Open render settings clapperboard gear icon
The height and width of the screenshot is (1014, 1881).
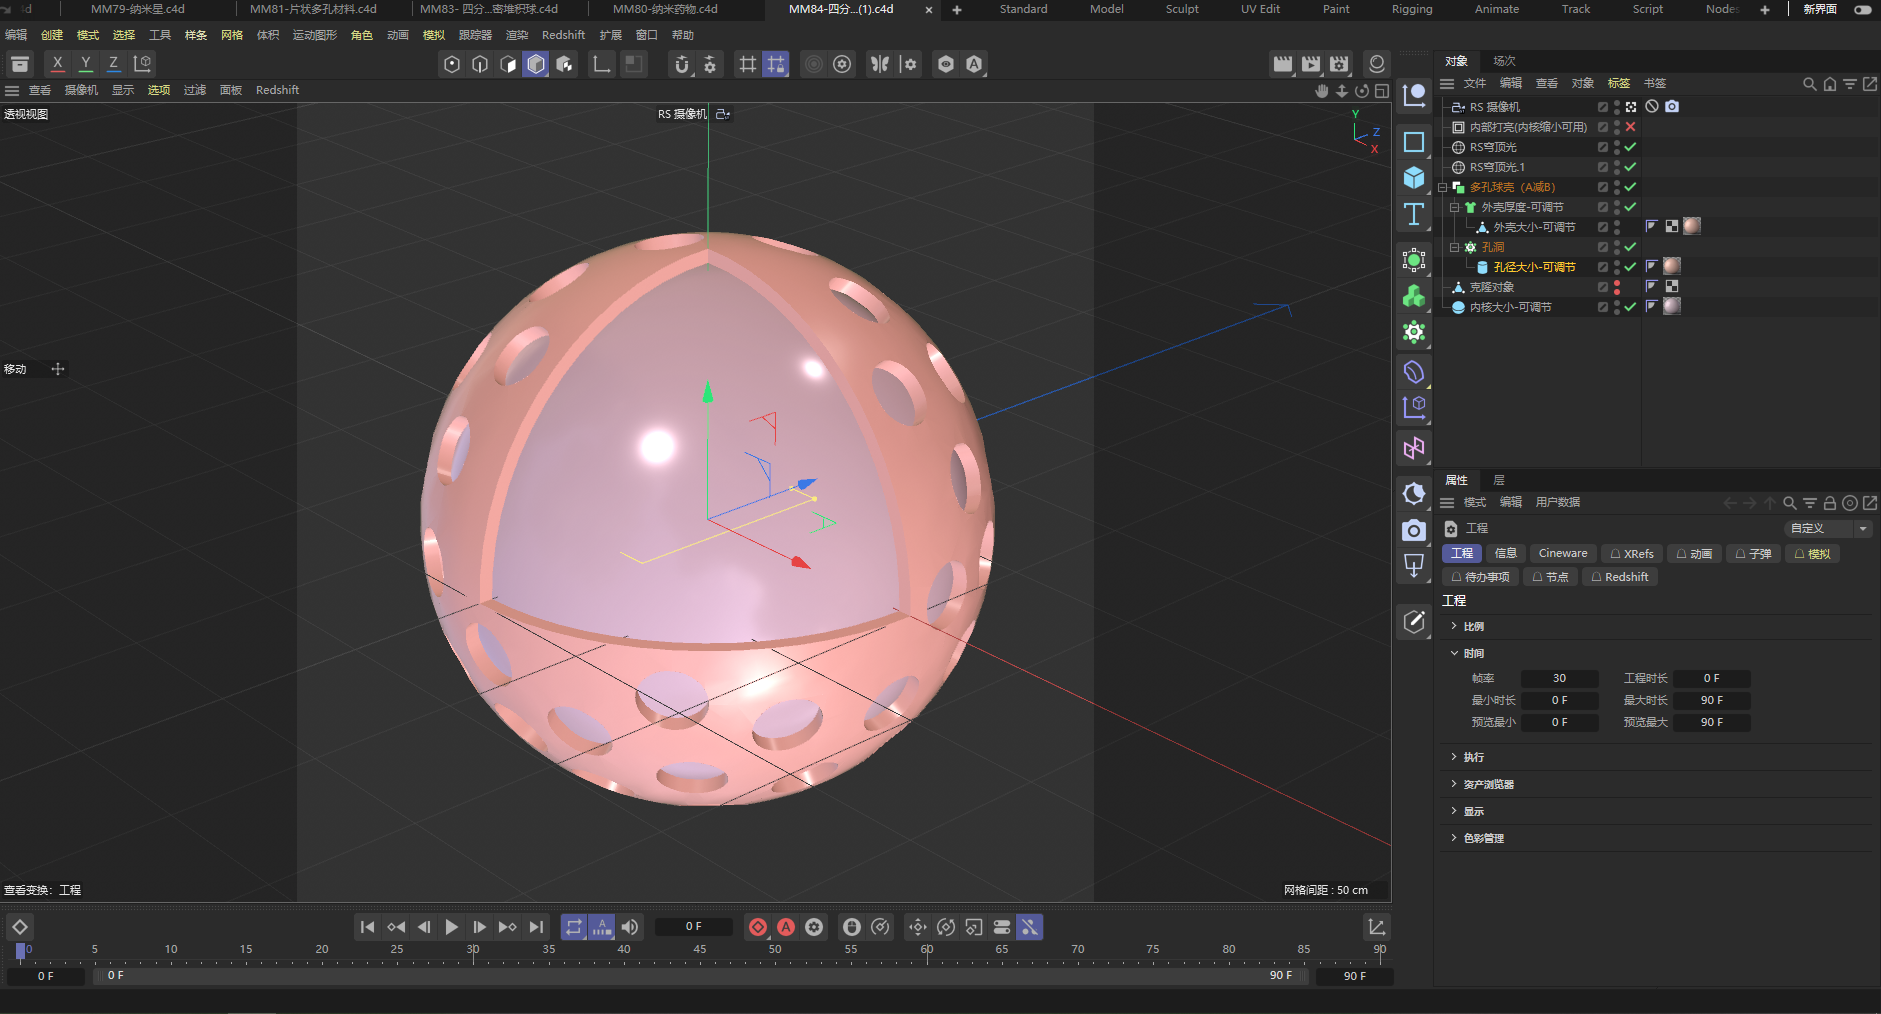pyautogui.click(x=1339, y=64)
